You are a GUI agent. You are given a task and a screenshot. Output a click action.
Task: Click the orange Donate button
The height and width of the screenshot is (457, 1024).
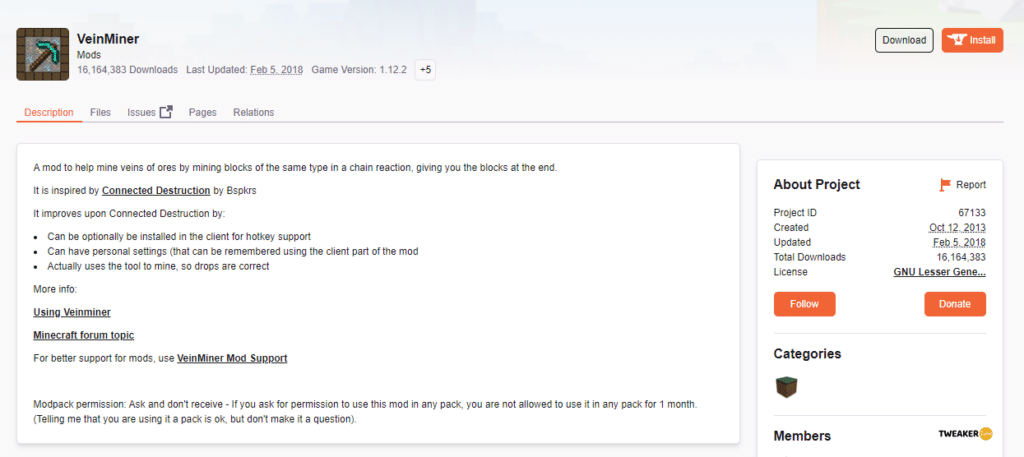coord(955,304)
